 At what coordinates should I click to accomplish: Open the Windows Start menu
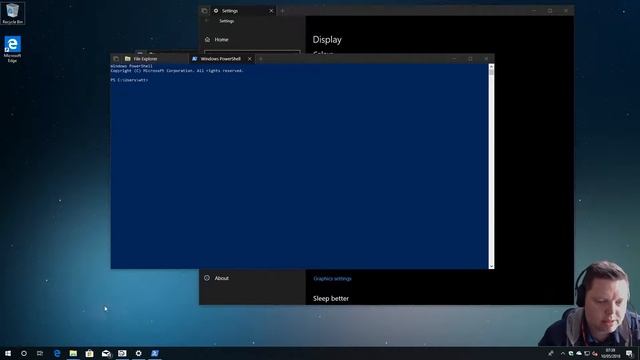(8, 353)
